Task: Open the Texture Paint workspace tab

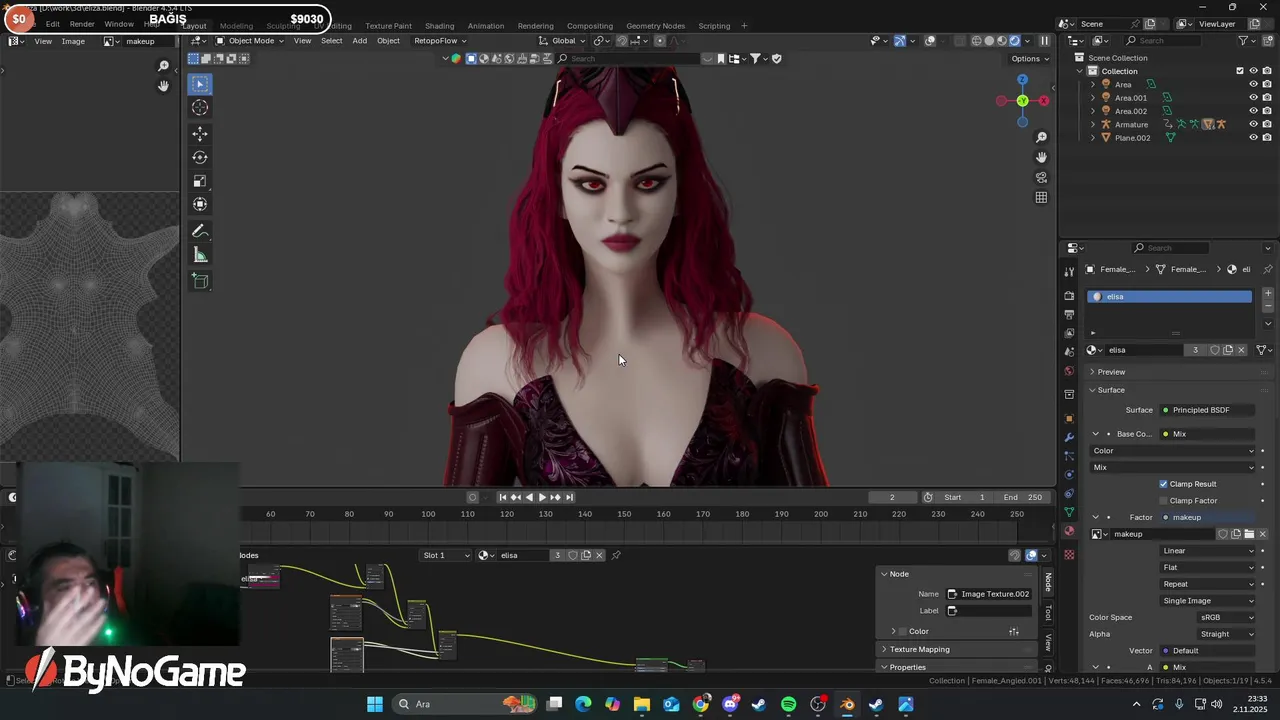Action: pos(388,26)
